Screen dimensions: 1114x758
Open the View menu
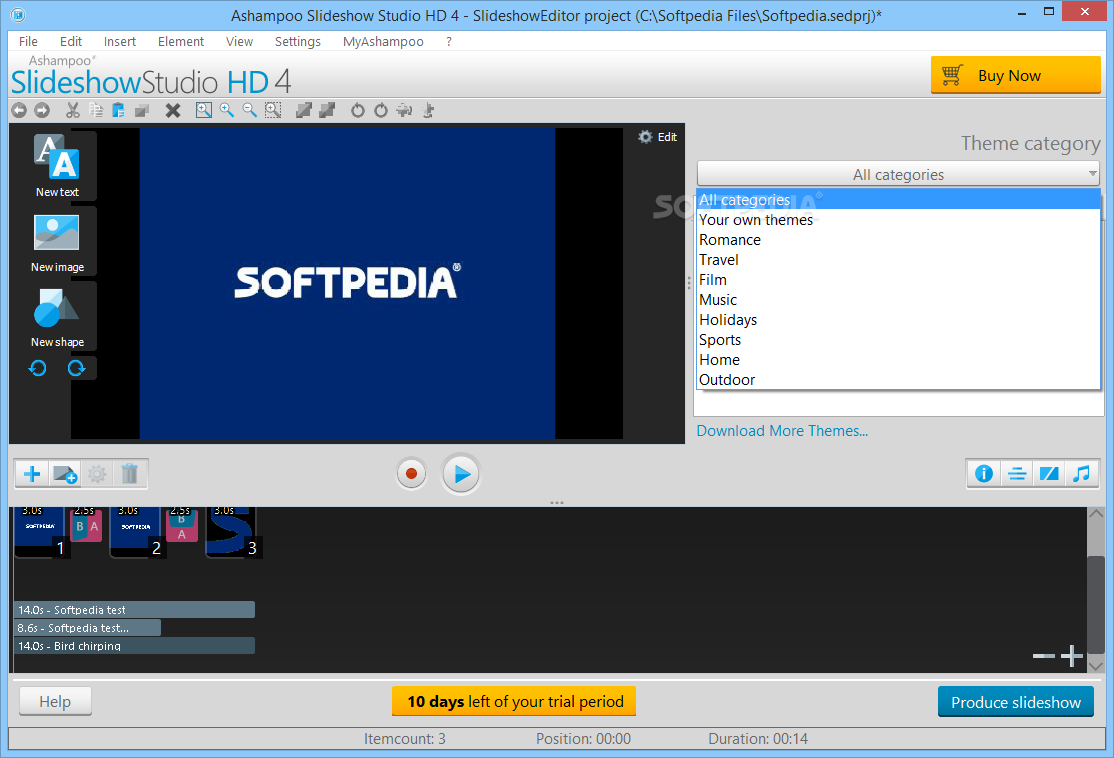[239, 41]
